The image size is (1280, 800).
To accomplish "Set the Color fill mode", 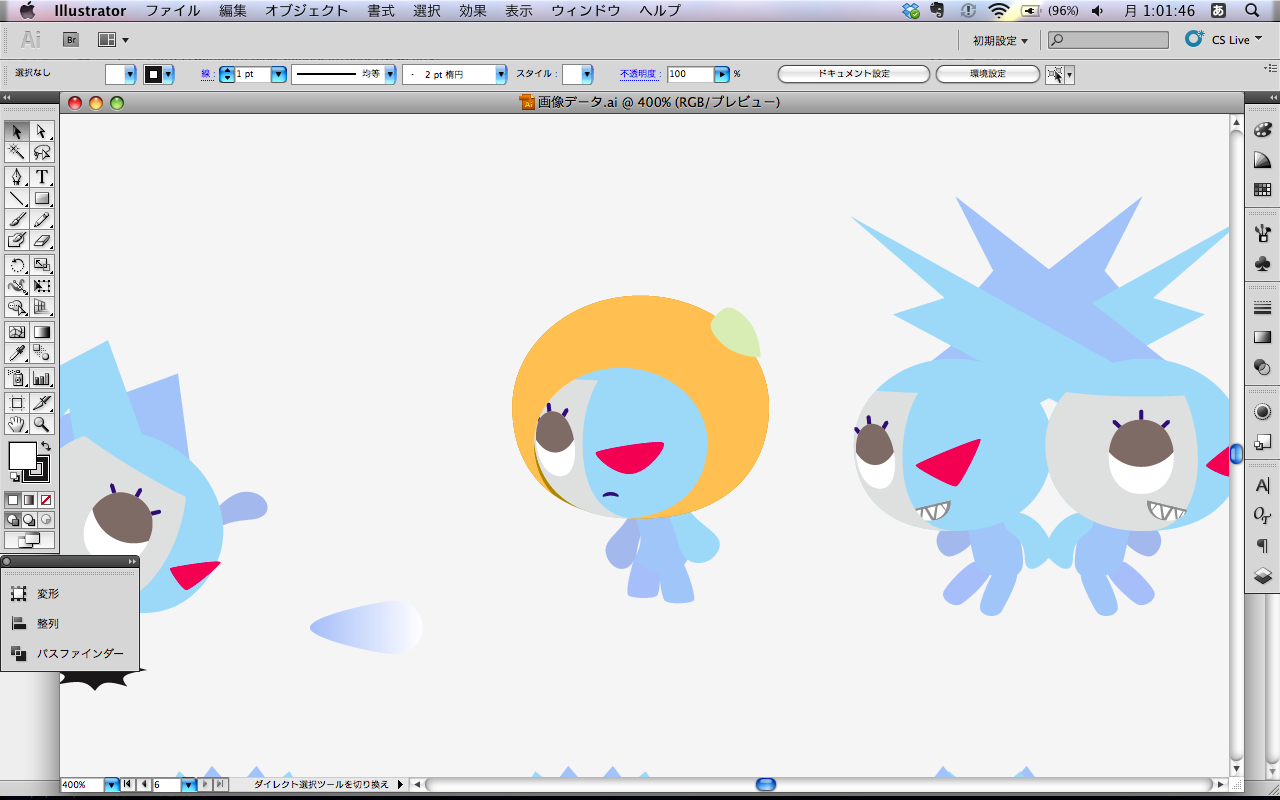I will (13, 499).
